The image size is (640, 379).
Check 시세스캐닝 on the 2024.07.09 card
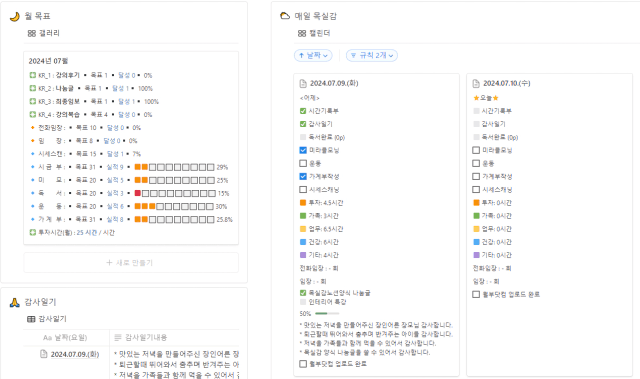click(x=303, y=189)
